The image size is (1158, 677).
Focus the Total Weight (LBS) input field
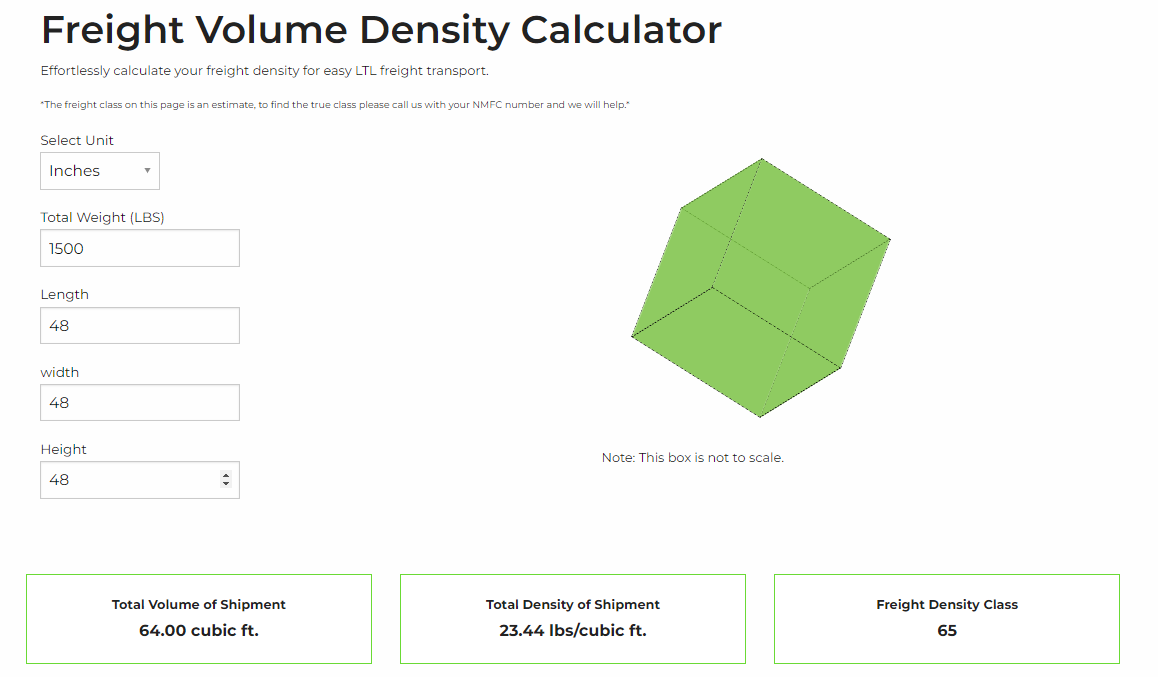click(x=139, y=248)
